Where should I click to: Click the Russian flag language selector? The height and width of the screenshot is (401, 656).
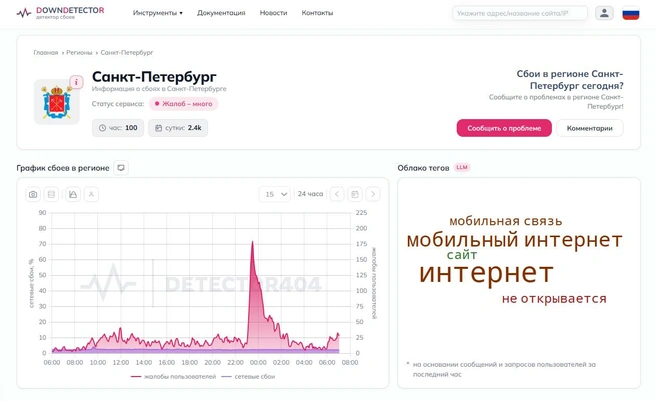(x=630, y=13)
